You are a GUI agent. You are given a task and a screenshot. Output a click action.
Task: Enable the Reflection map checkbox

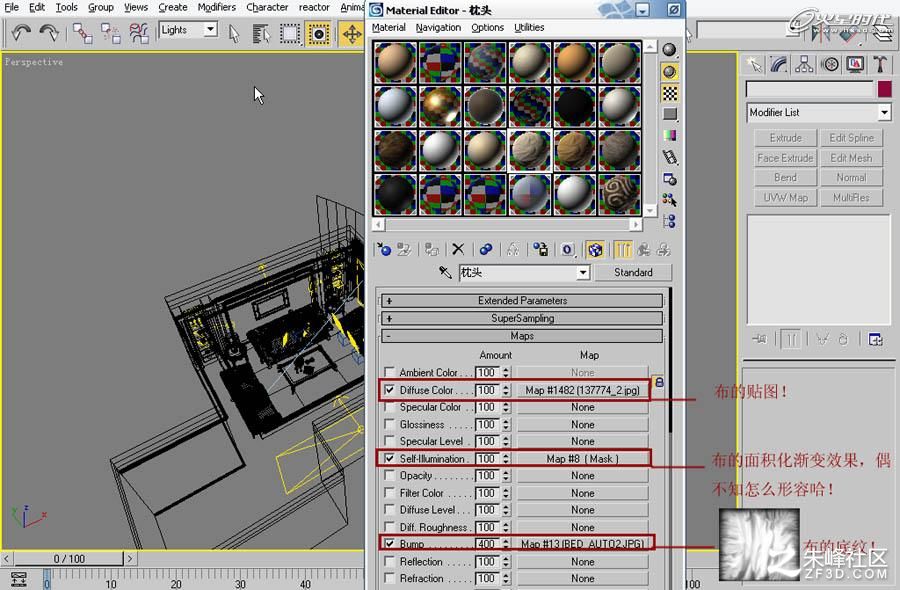390,561
